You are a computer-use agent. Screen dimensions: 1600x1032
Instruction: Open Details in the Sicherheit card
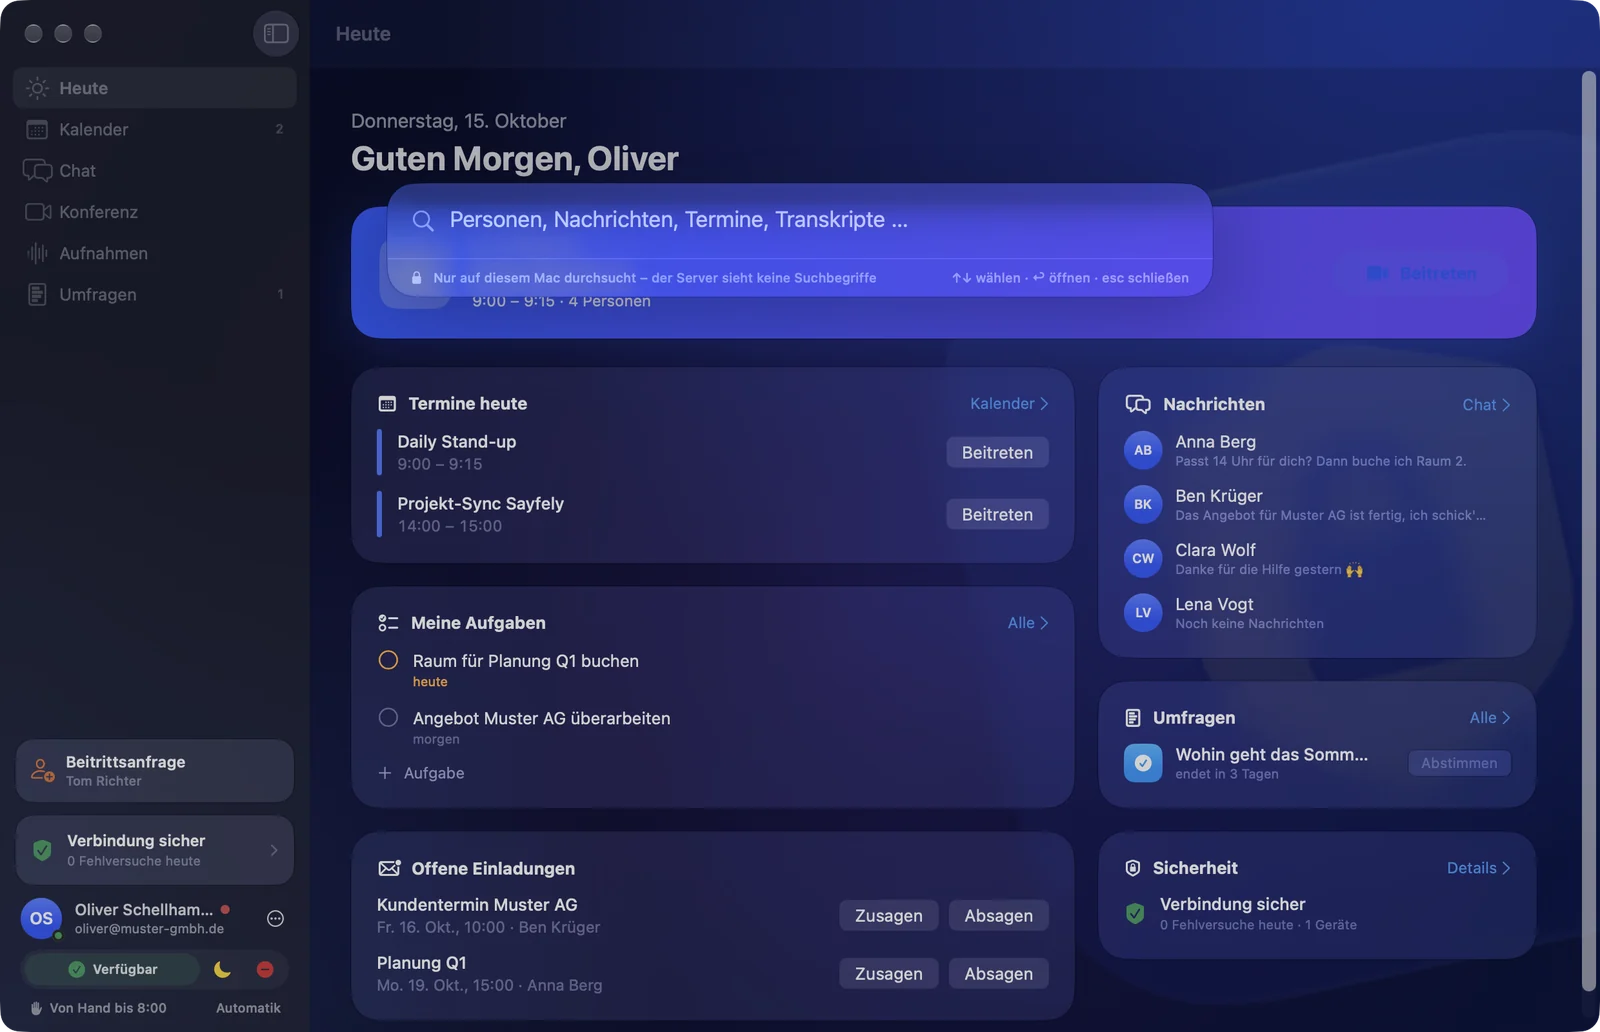pos(1479,867)
